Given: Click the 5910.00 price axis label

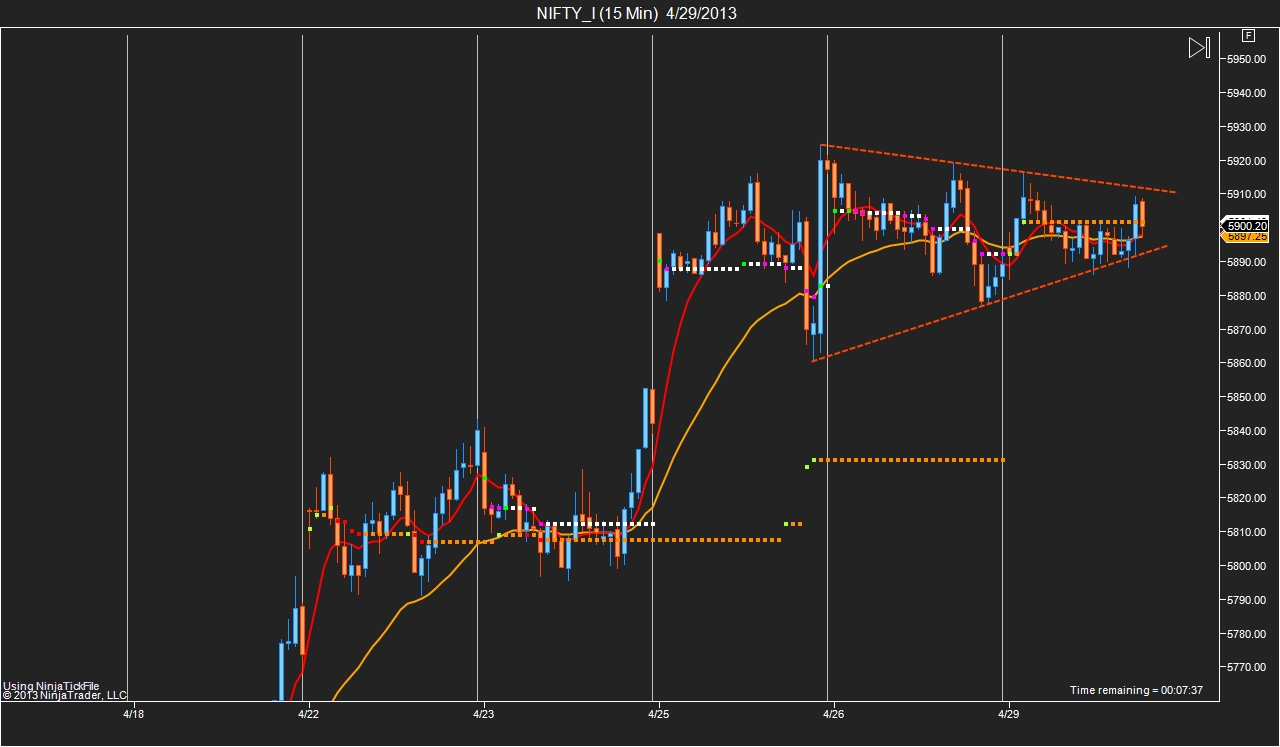Looking at the screenshot, I should coord(1248,195).
